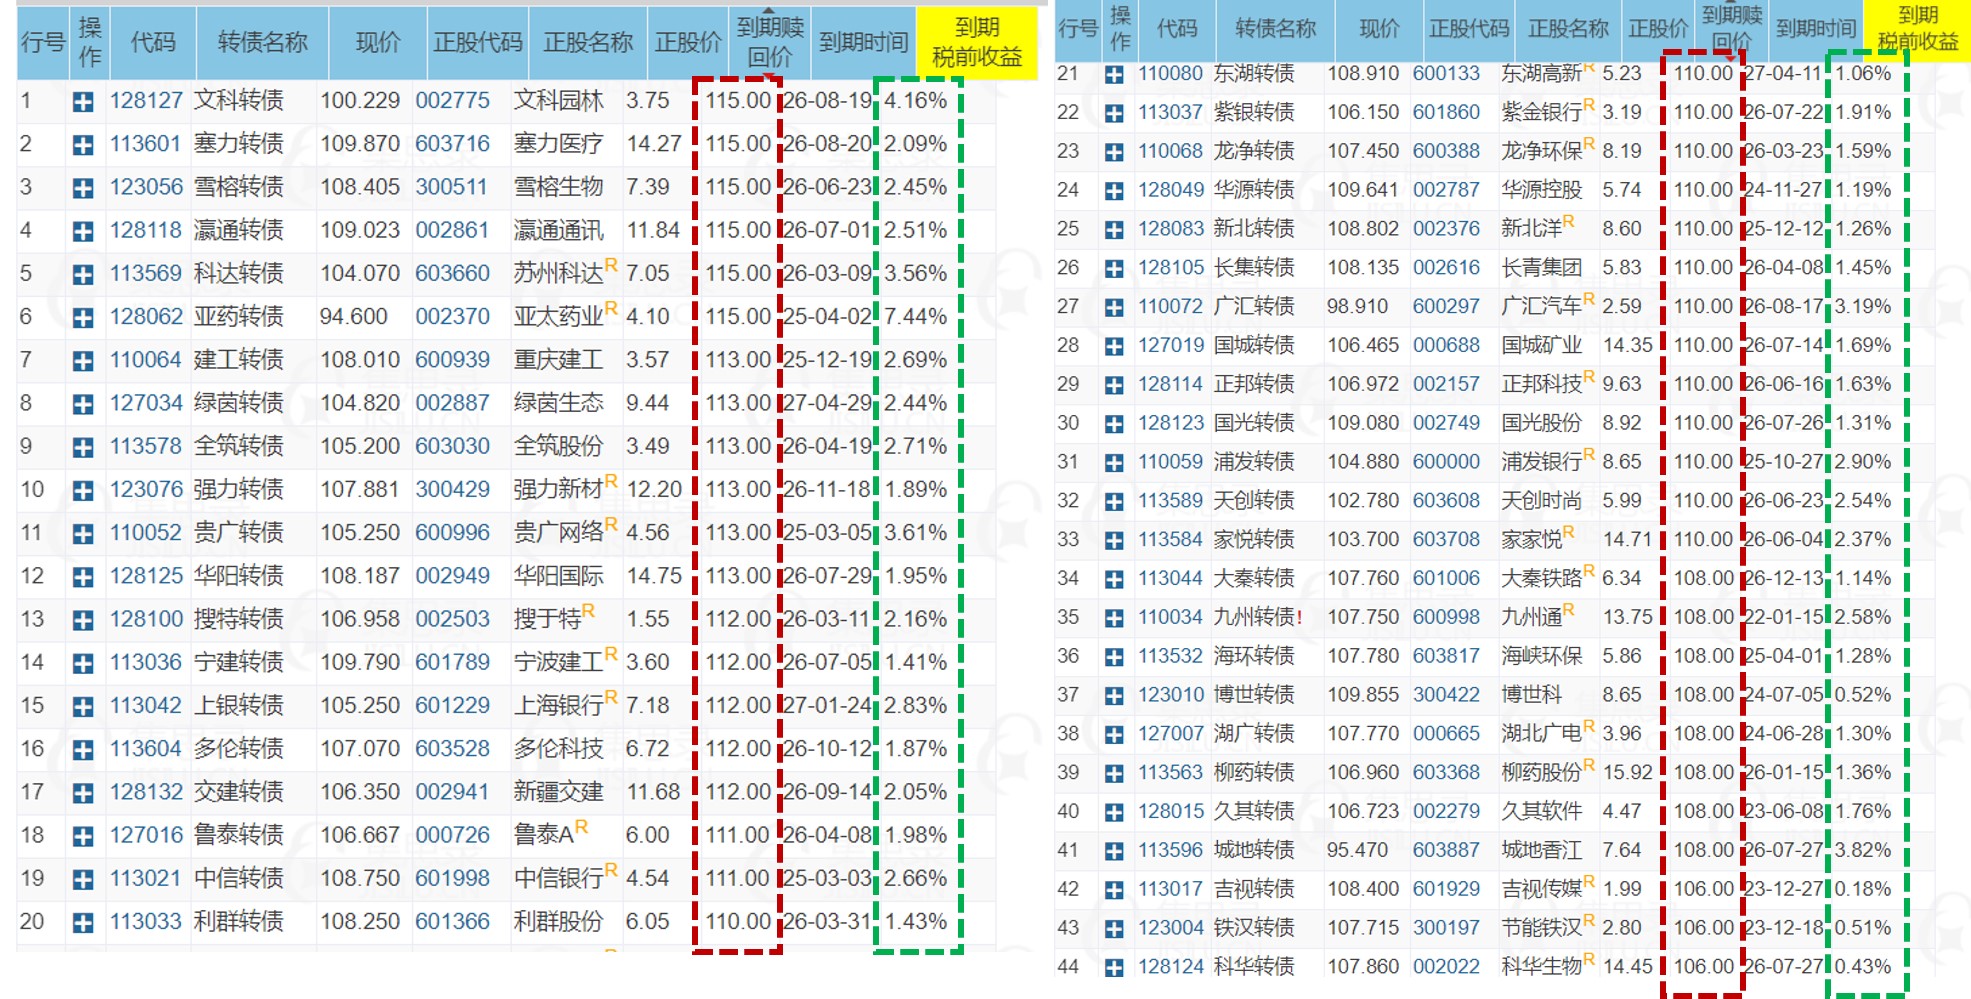
Task: Click the plus icon beside 110080 东湖转债
Action: pyautogui.click(x=1114, y=75)
